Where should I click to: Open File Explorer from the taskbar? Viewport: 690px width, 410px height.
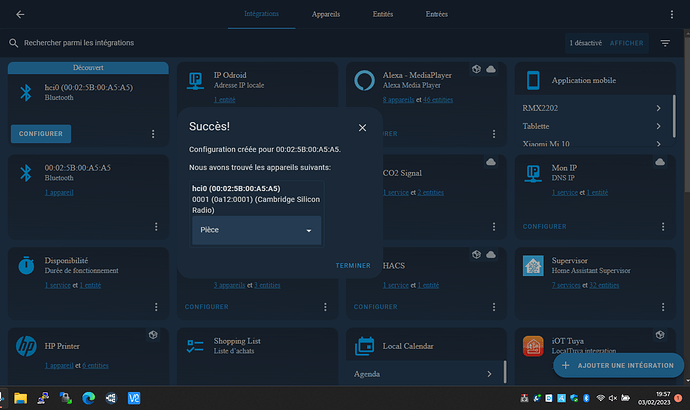pos(20,399)
